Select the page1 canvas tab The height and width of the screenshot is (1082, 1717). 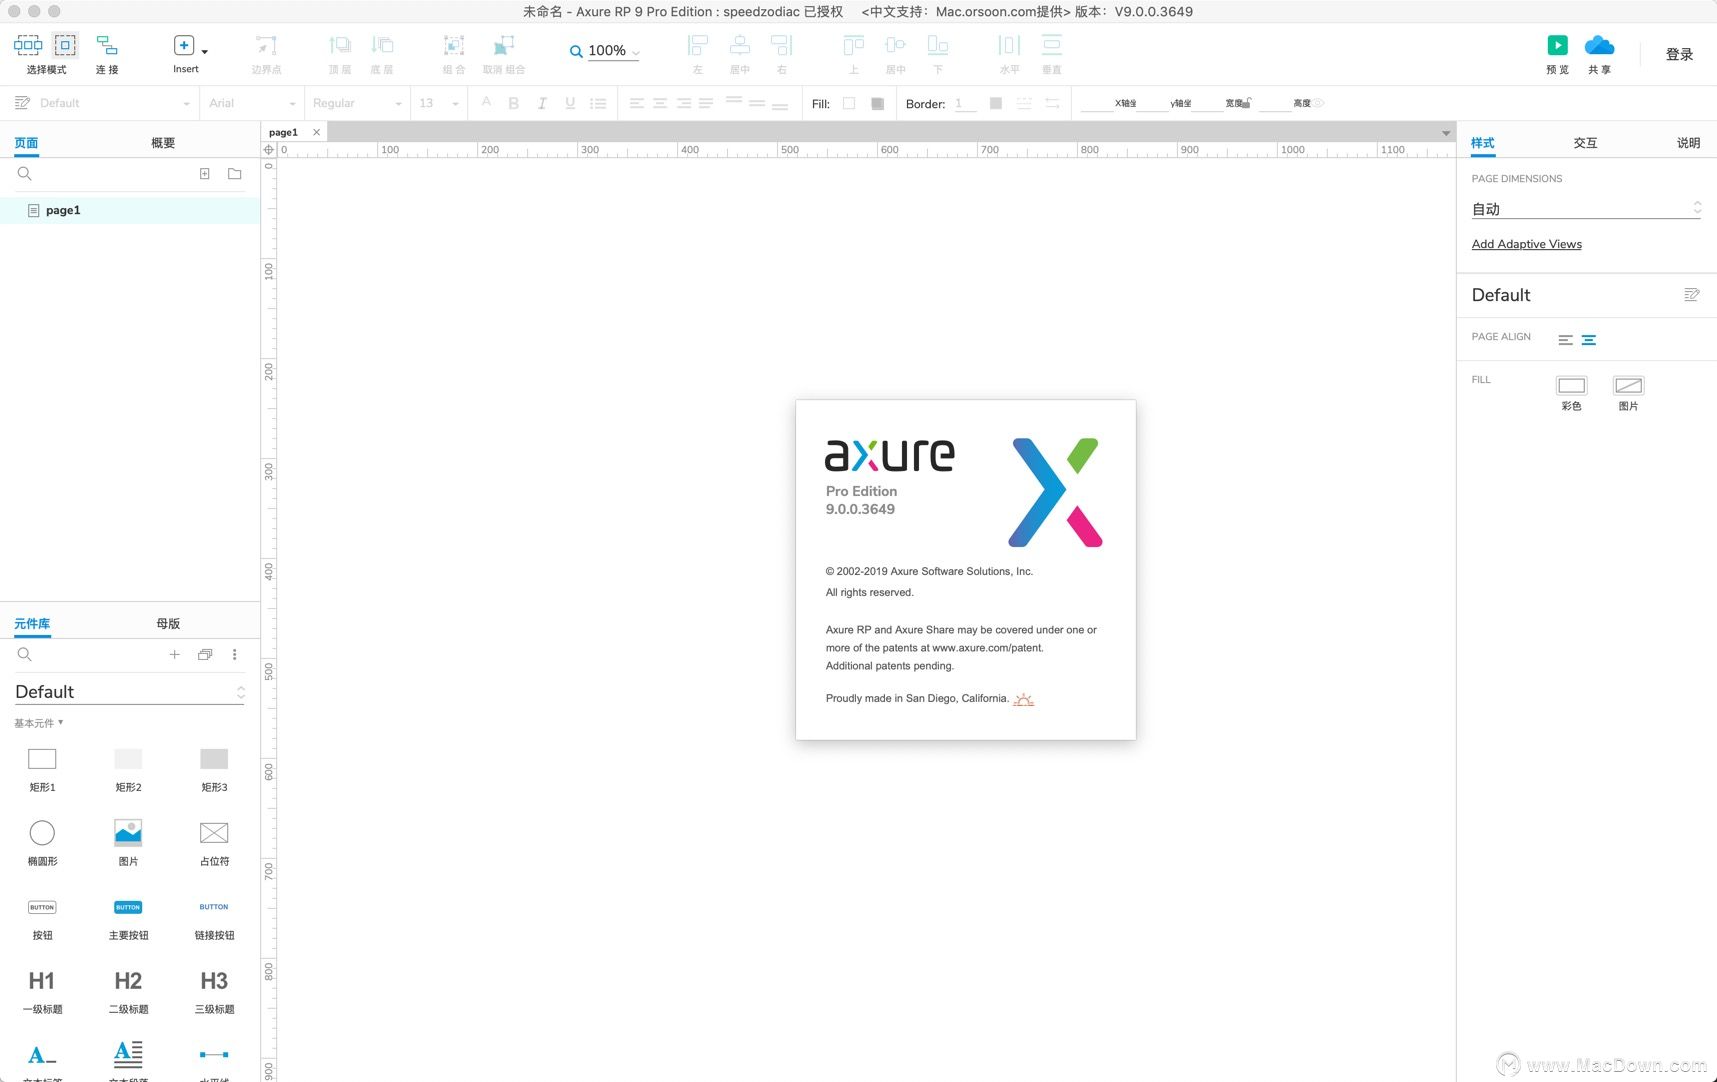pyautogui.click(x=283, y=132)
